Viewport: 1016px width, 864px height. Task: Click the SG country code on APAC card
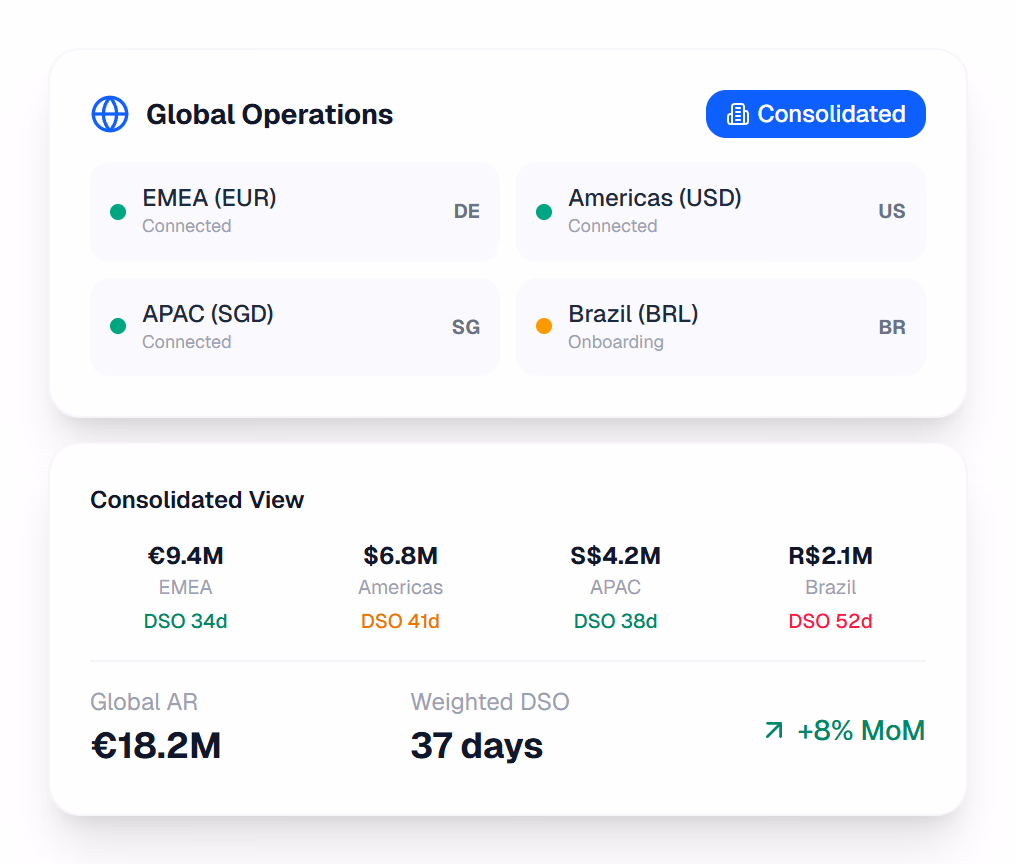(x=466, y=327)
